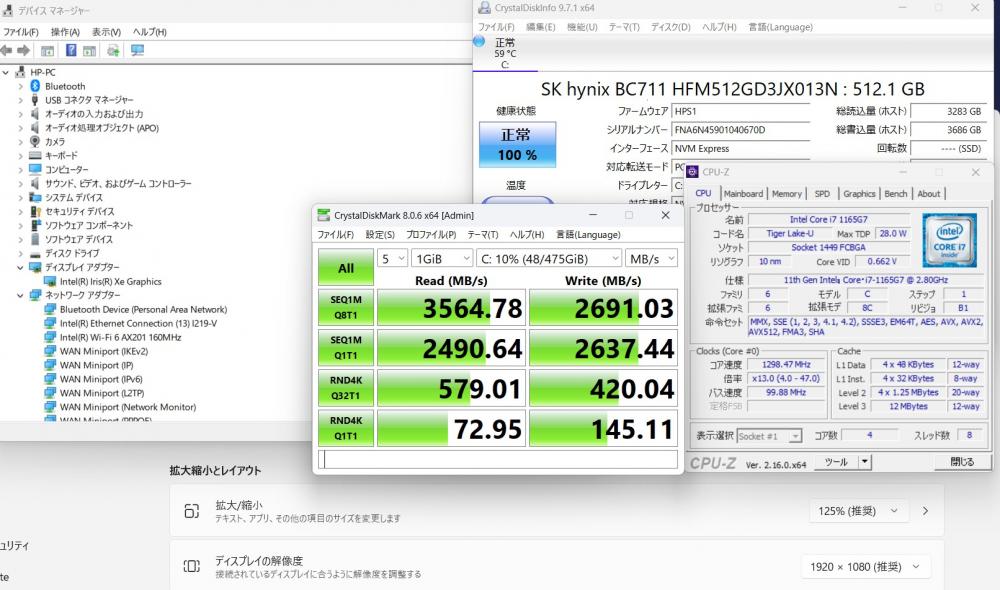Click the Help icon in Device Manager toolbar

72,50
